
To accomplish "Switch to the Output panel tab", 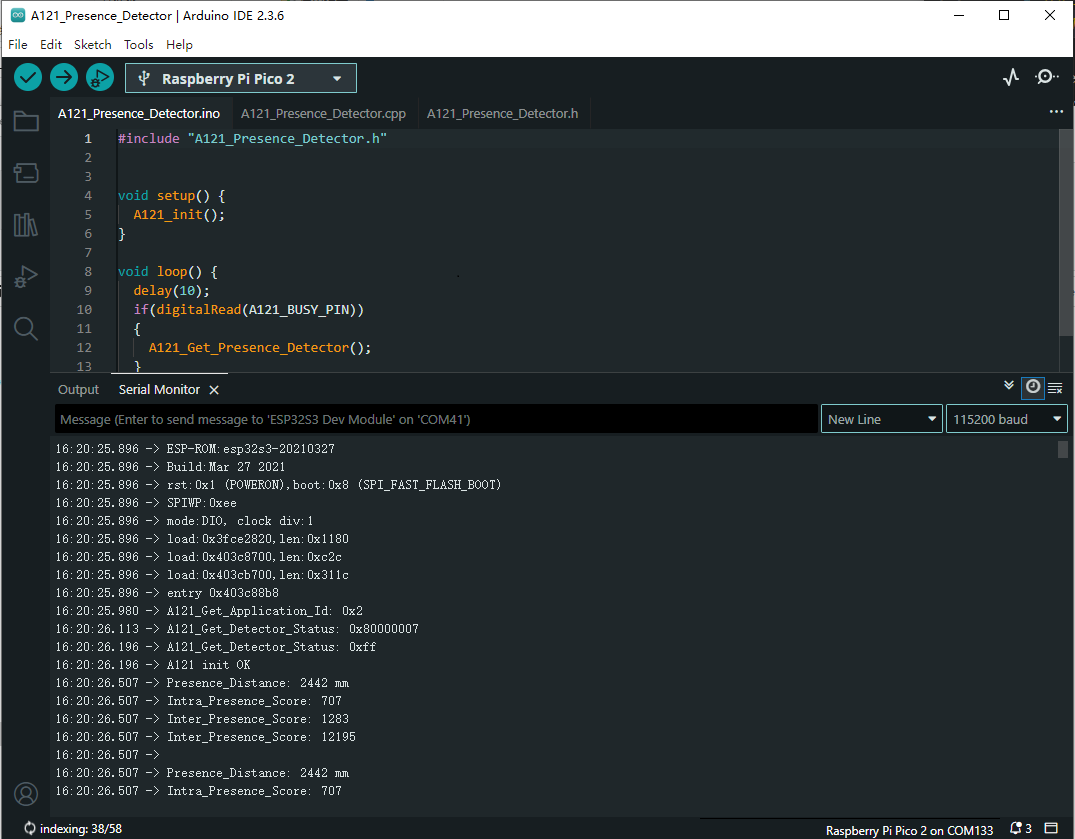I will tap(78, 389).
